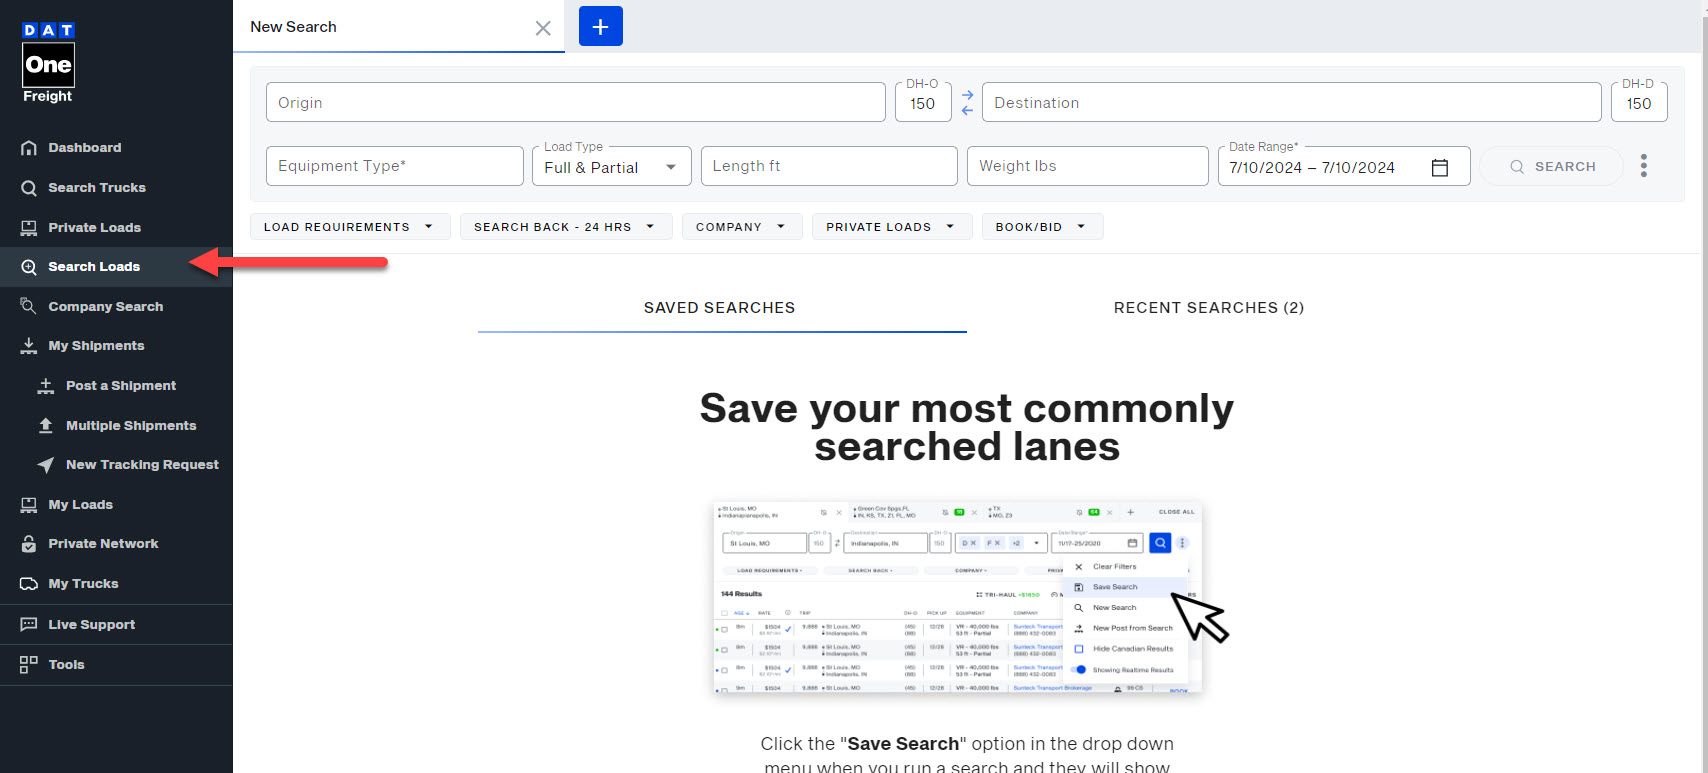The height and width of the screenshot is (773, 1708).
Task: Open the more options kebab menu
Action: coord(1644,166)
